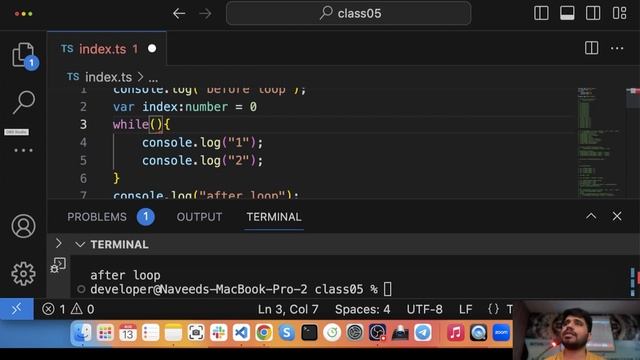Screen dimensions: 640x360
Task: Open Skype from the dock
Action: point(287,333)
